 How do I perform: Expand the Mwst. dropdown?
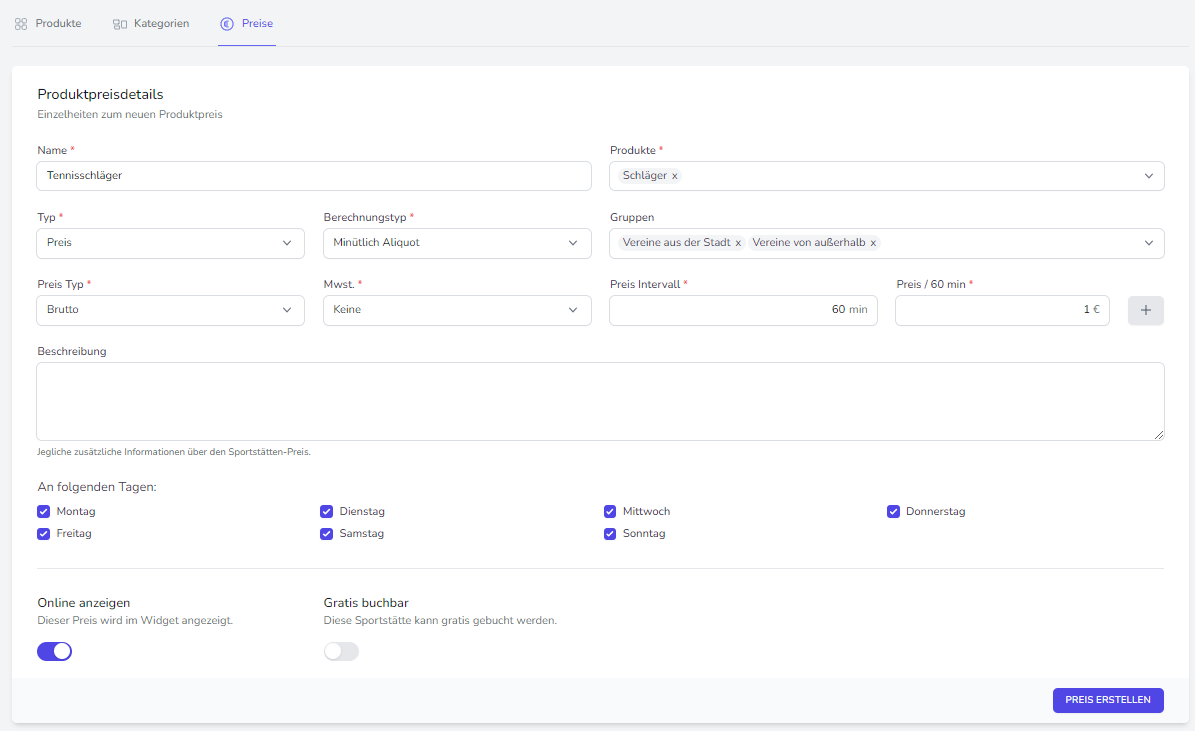[457, 310]
